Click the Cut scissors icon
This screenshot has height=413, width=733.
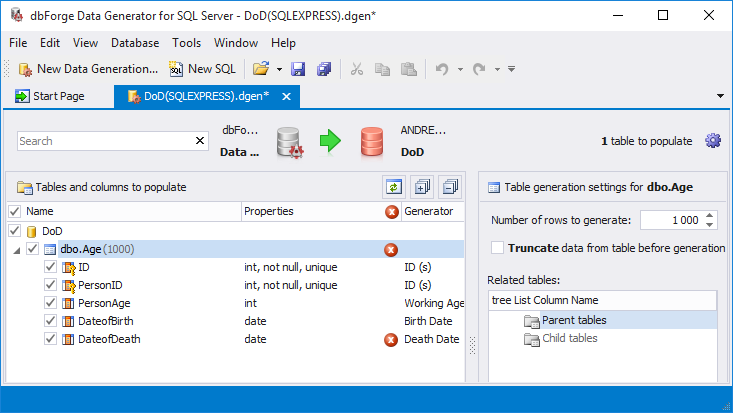tap(357, 69)
